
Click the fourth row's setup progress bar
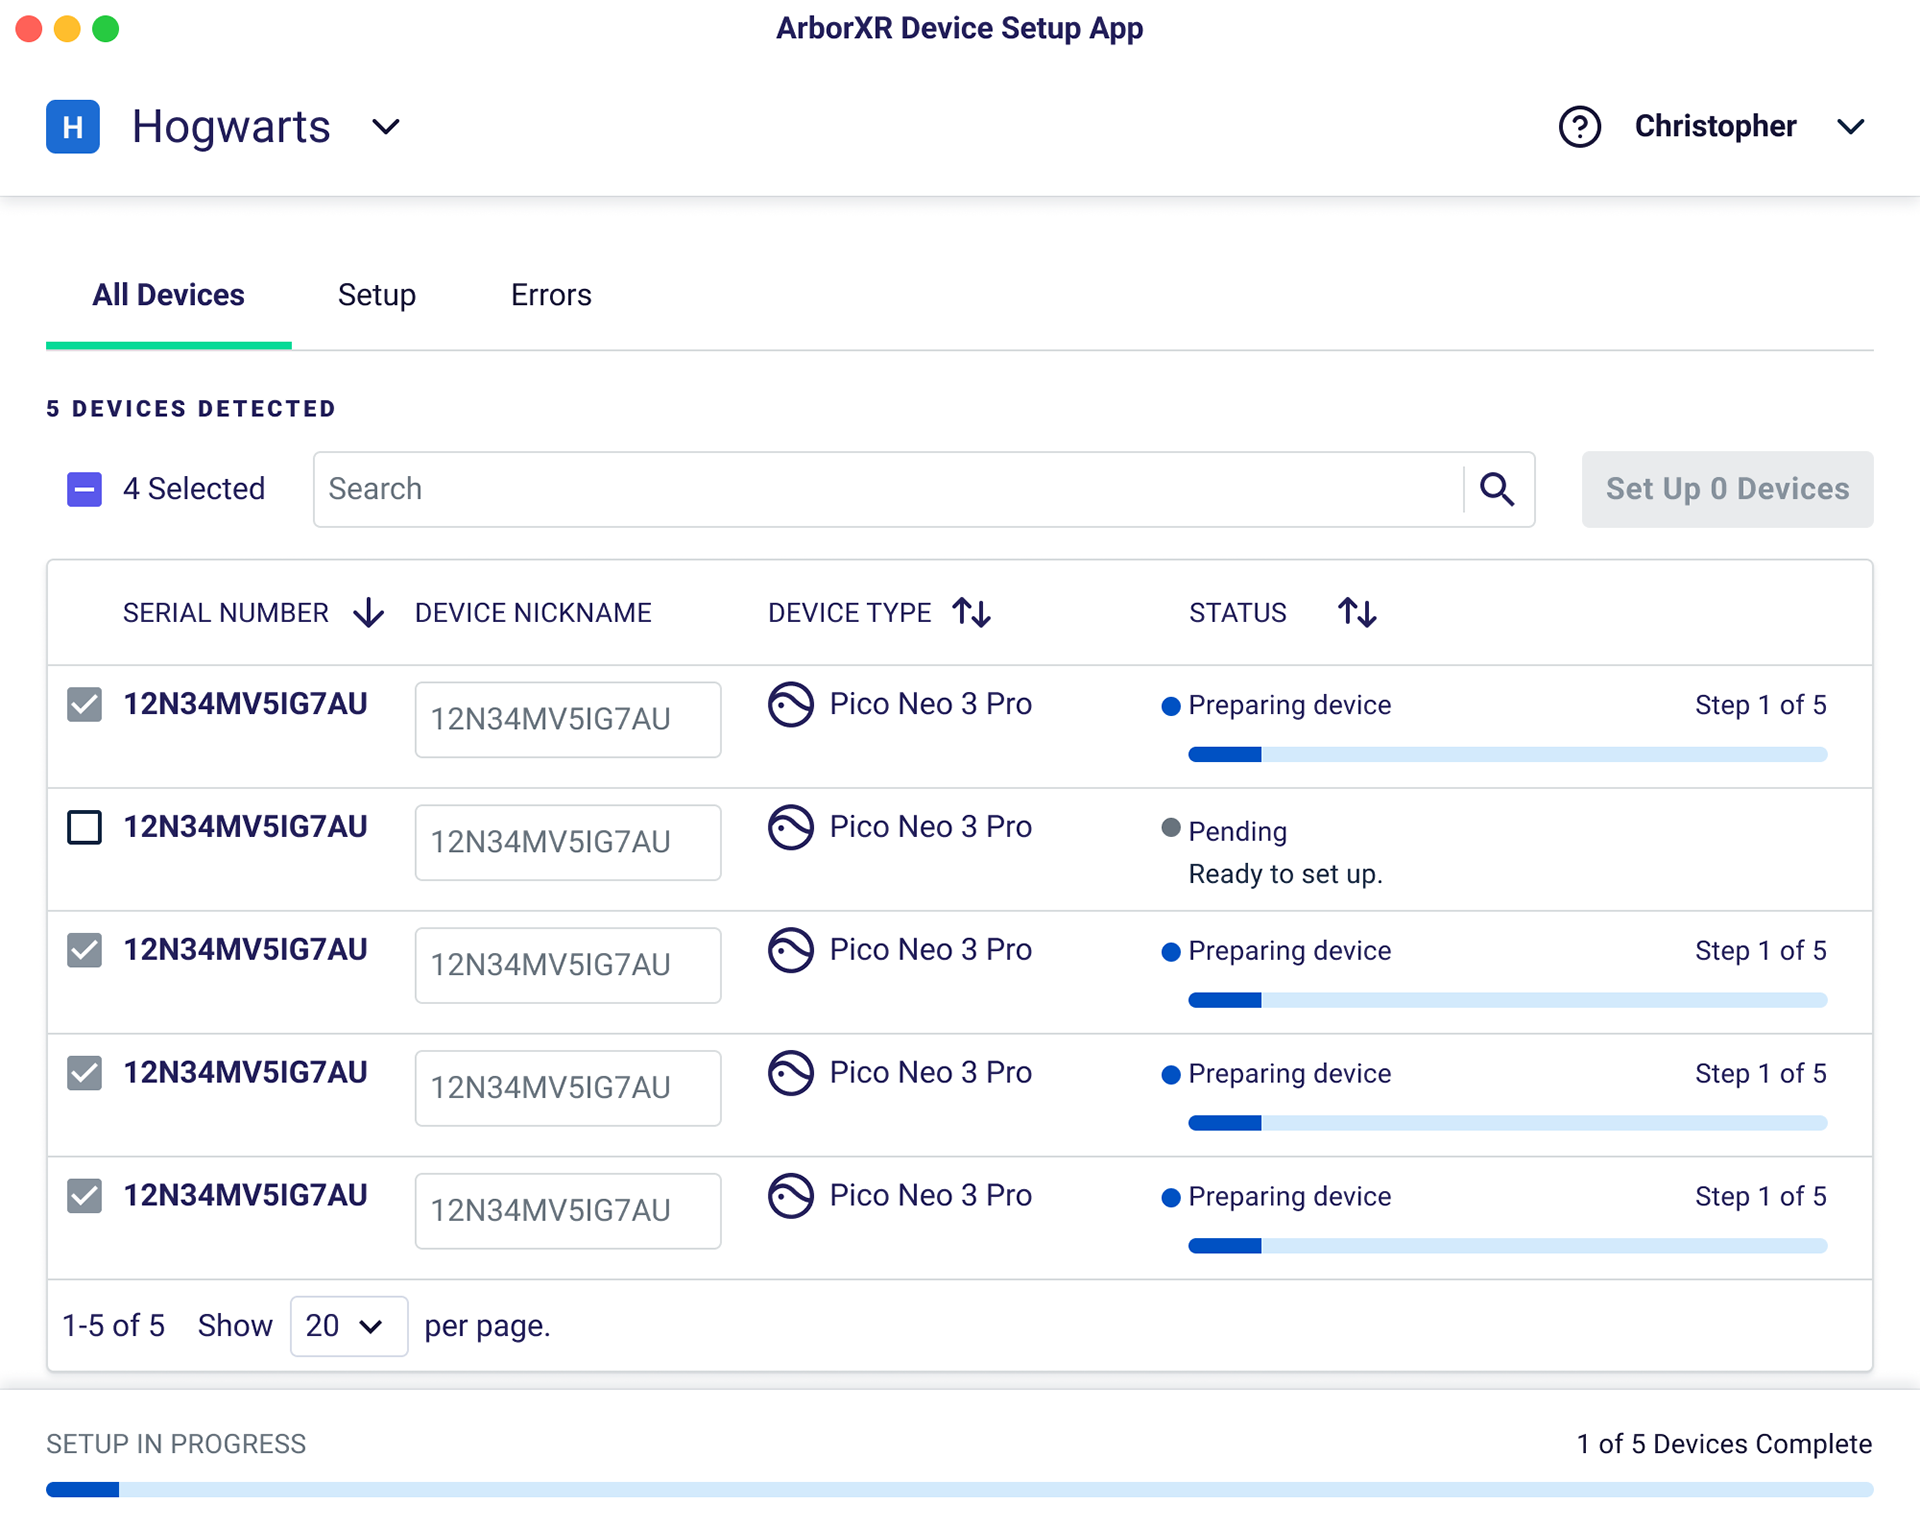pos(1508,1124)
